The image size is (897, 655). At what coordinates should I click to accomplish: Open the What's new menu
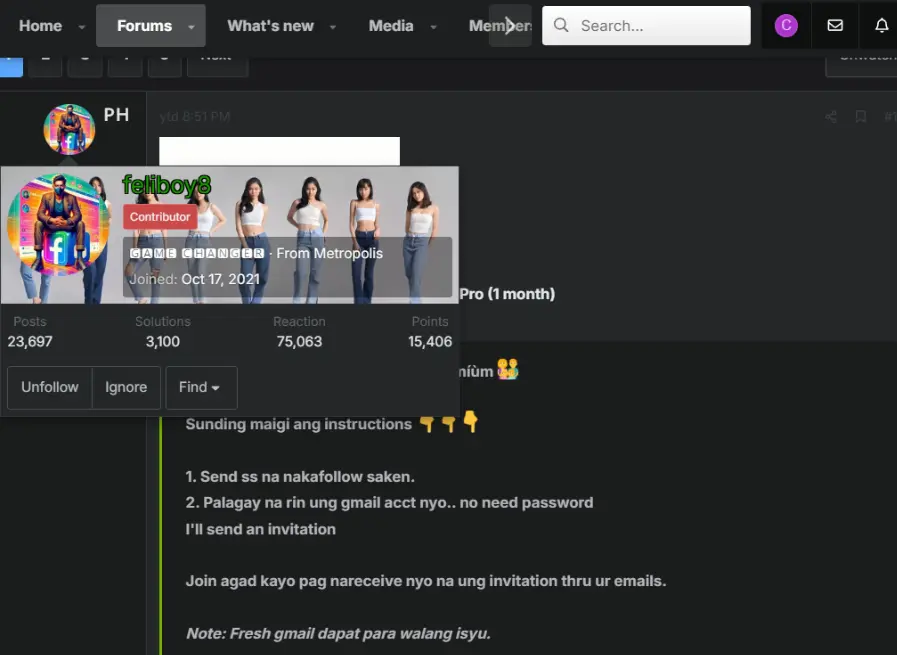[270, 26]
